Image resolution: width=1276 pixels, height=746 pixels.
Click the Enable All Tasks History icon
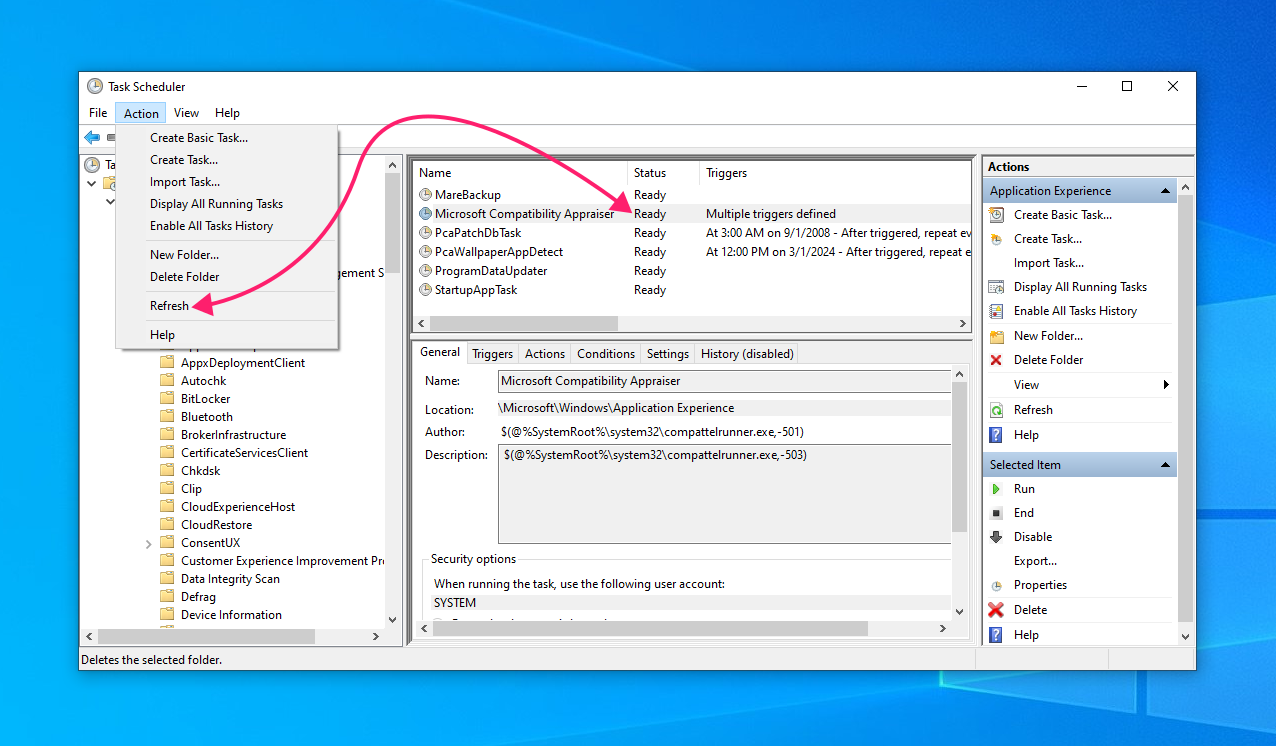click(996, 311)
